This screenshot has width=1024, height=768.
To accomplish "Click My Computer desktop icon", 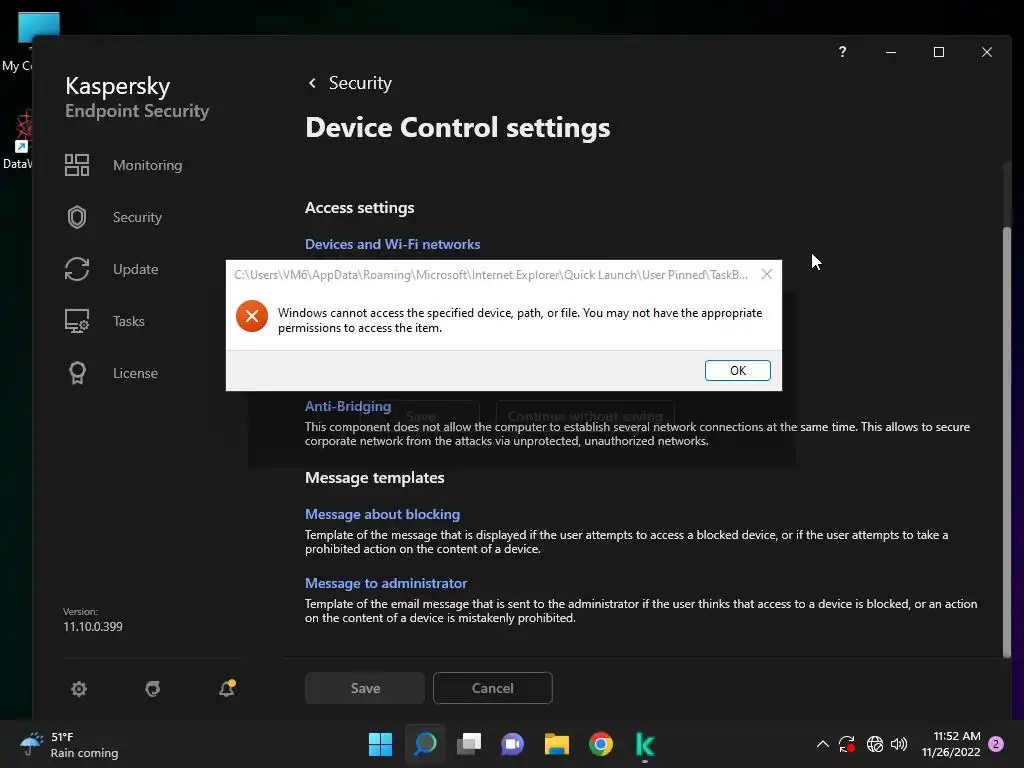I will [x=26, y=42].
